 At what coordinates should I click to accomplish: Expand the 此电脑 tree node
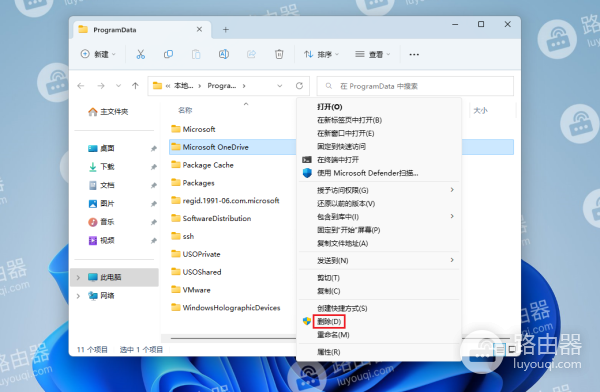coord(78,277)
